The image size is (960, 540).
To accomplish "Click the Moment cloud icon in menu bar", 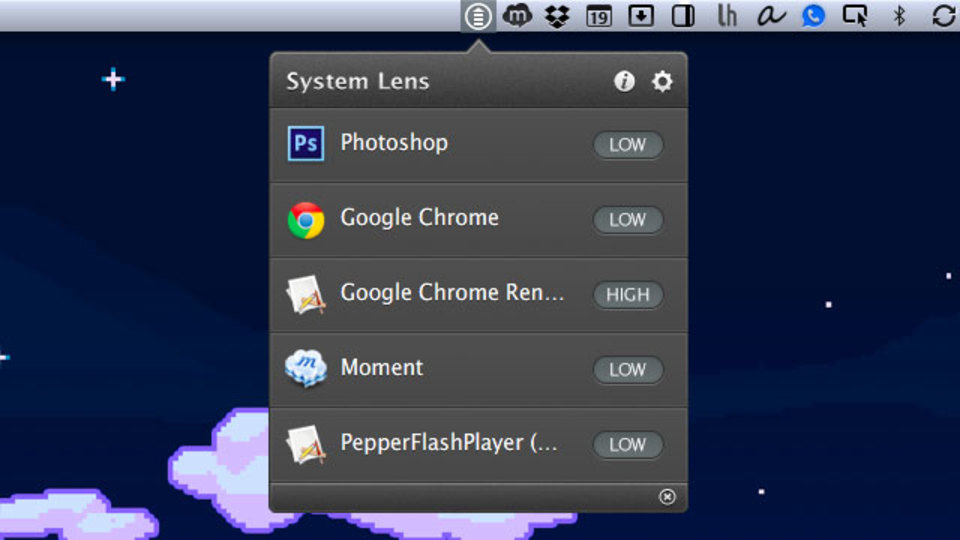I will 517,15.
